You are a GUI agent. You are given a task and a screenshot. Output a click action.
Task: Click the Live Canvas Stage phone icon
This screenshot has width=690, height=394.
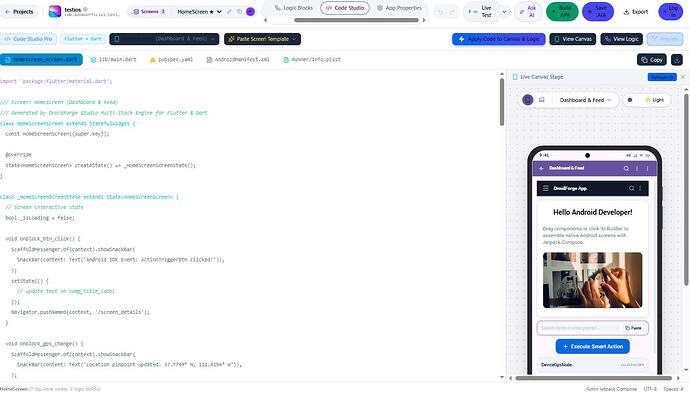(515, 77)
